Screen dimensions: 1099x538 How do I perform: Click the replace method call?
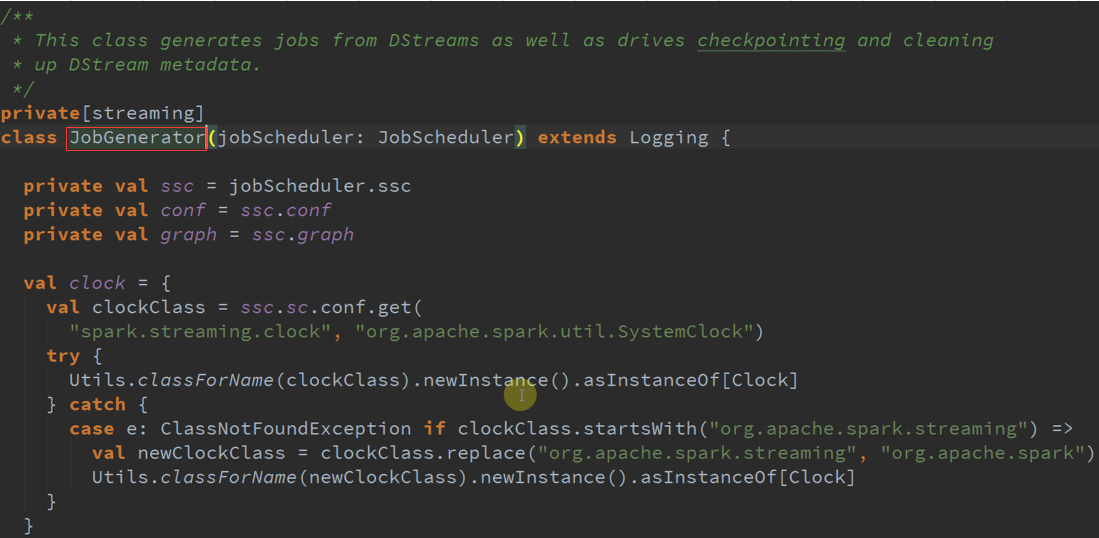tap(486, 453)
